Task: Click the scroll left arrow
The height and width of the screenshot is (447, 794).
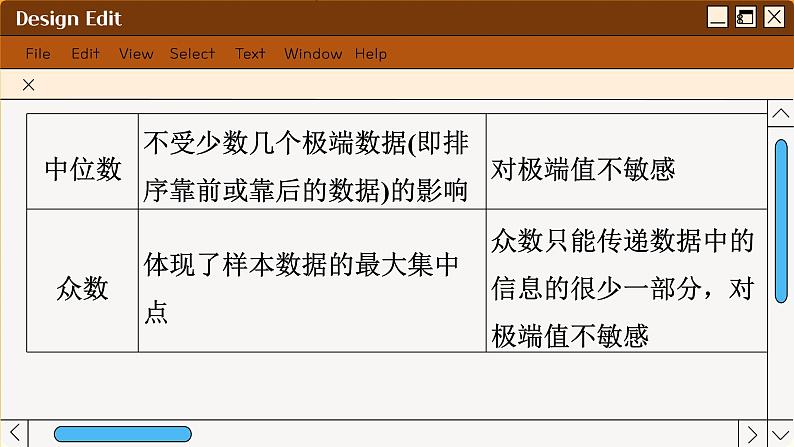Action: [x=15, y=433]
